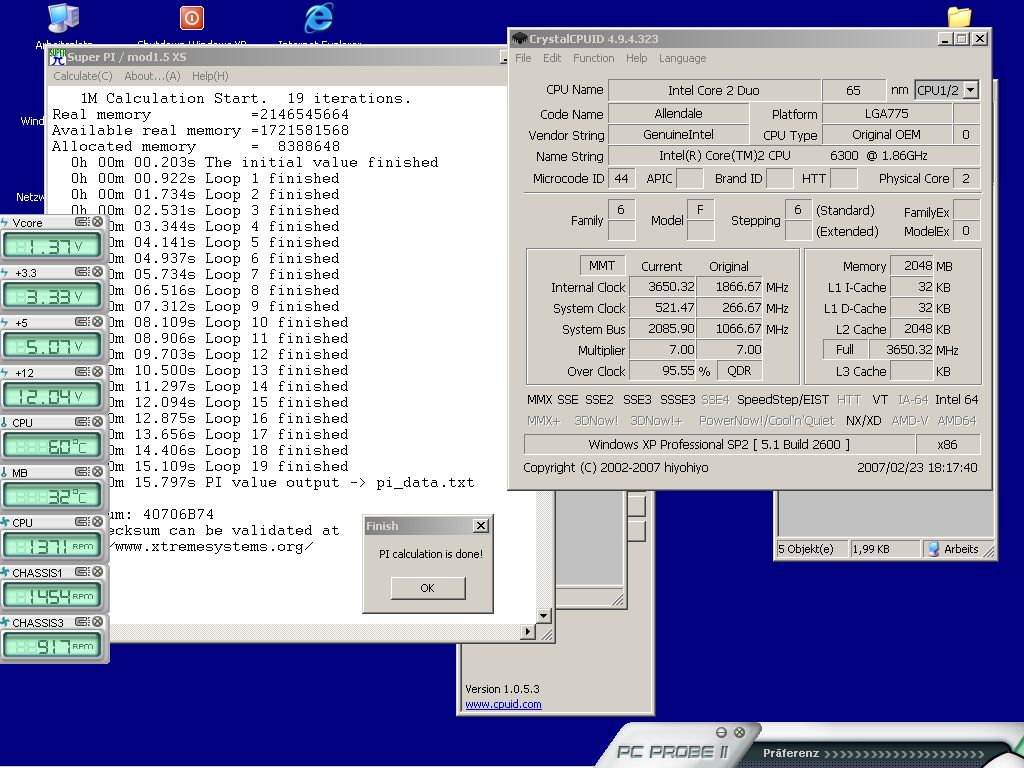Close the CPU temperature sensor panel
Image resolution: width=1024 pixels, height=768 pixels.
tap(97, 422)
